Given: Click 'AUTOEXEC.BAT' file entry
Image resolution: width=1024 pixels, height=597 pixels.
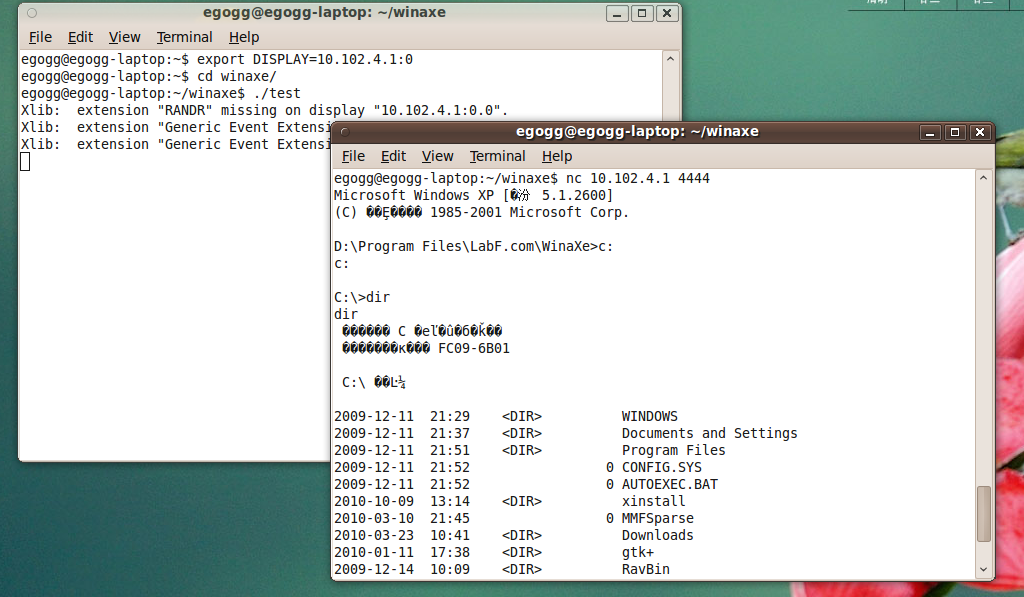Looking at the screenshot, I should point(669,484).
